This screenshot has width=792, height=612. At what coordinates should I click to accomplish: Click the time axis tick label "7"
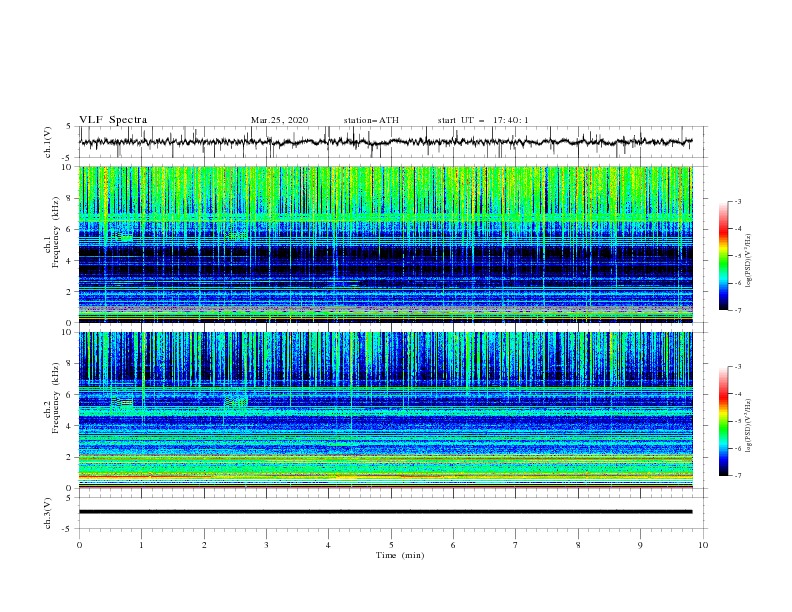[x=516, y=545]
